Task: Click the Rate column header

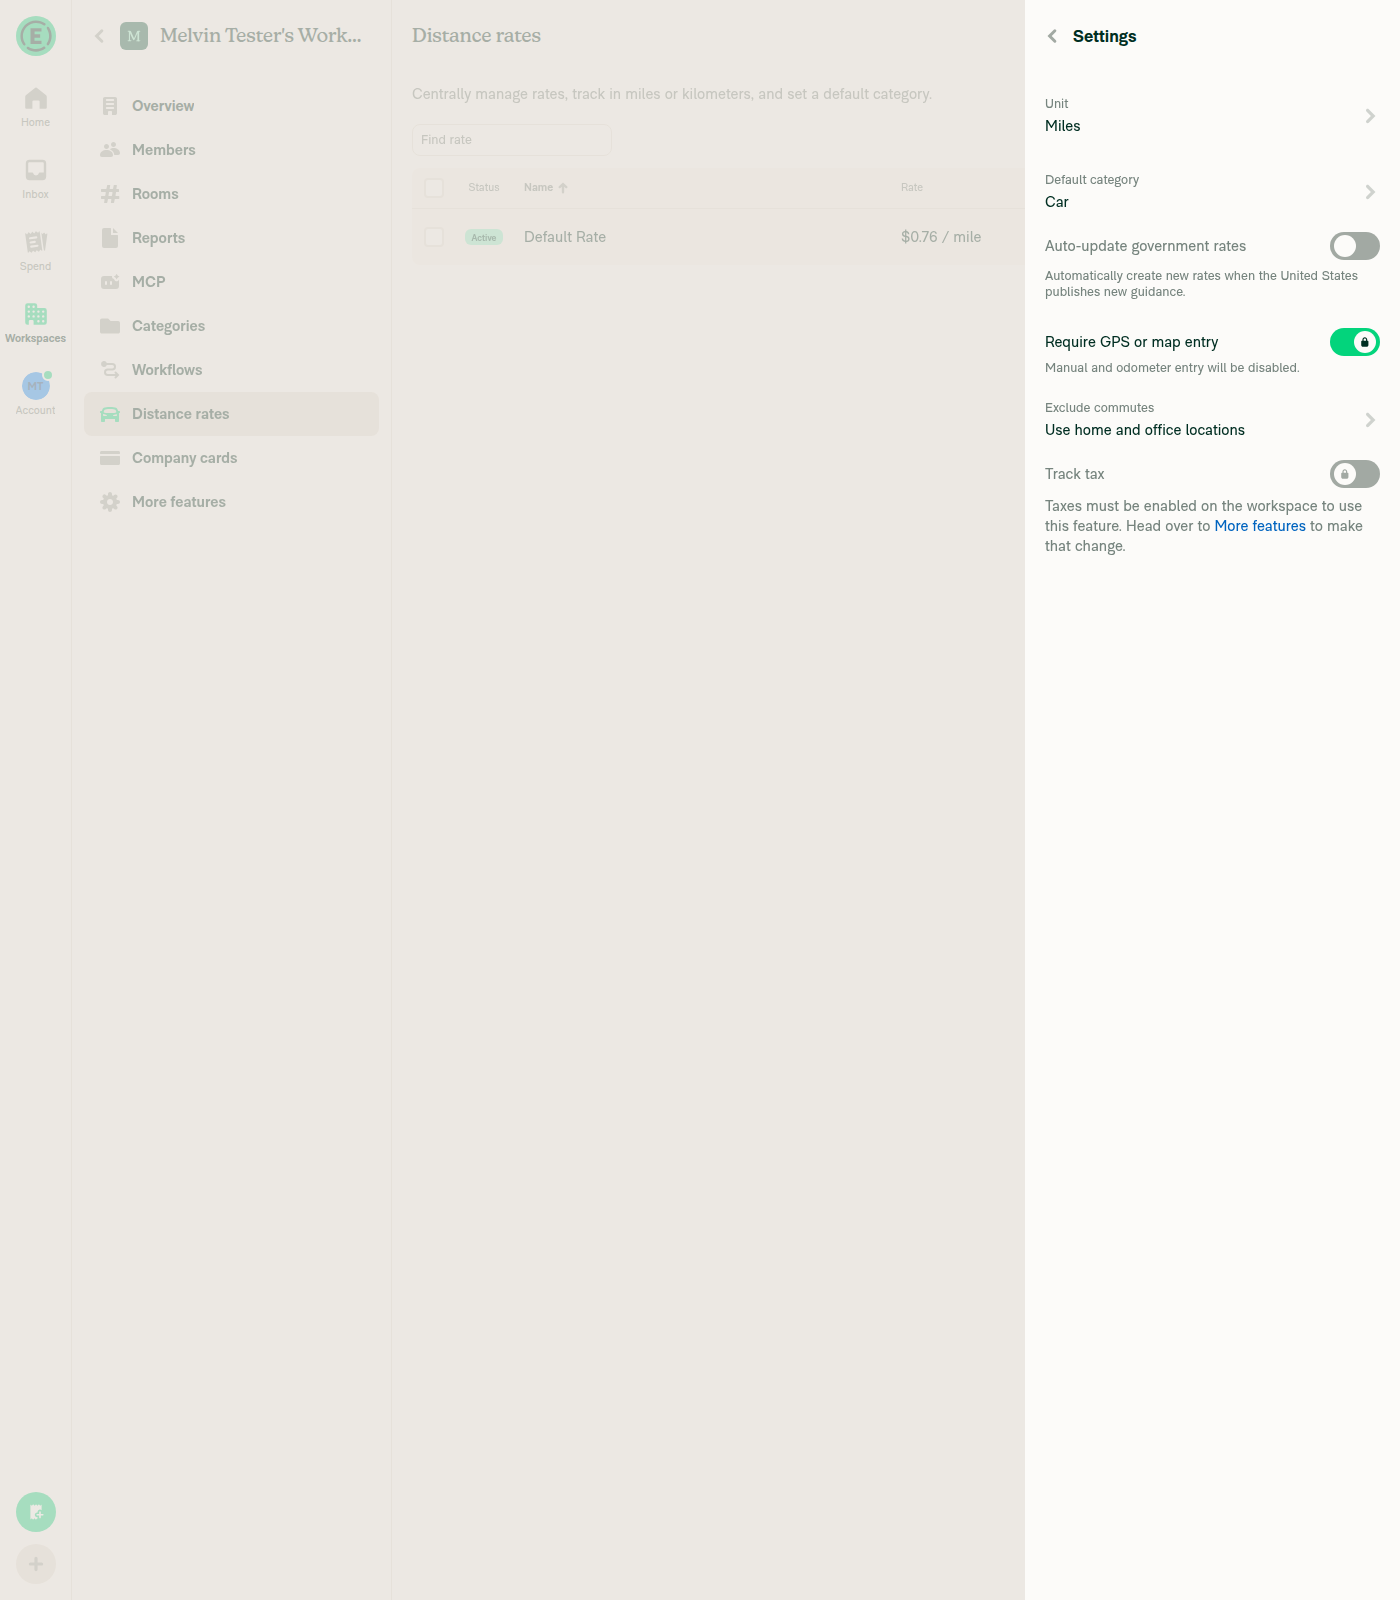Action: point(912,188)
